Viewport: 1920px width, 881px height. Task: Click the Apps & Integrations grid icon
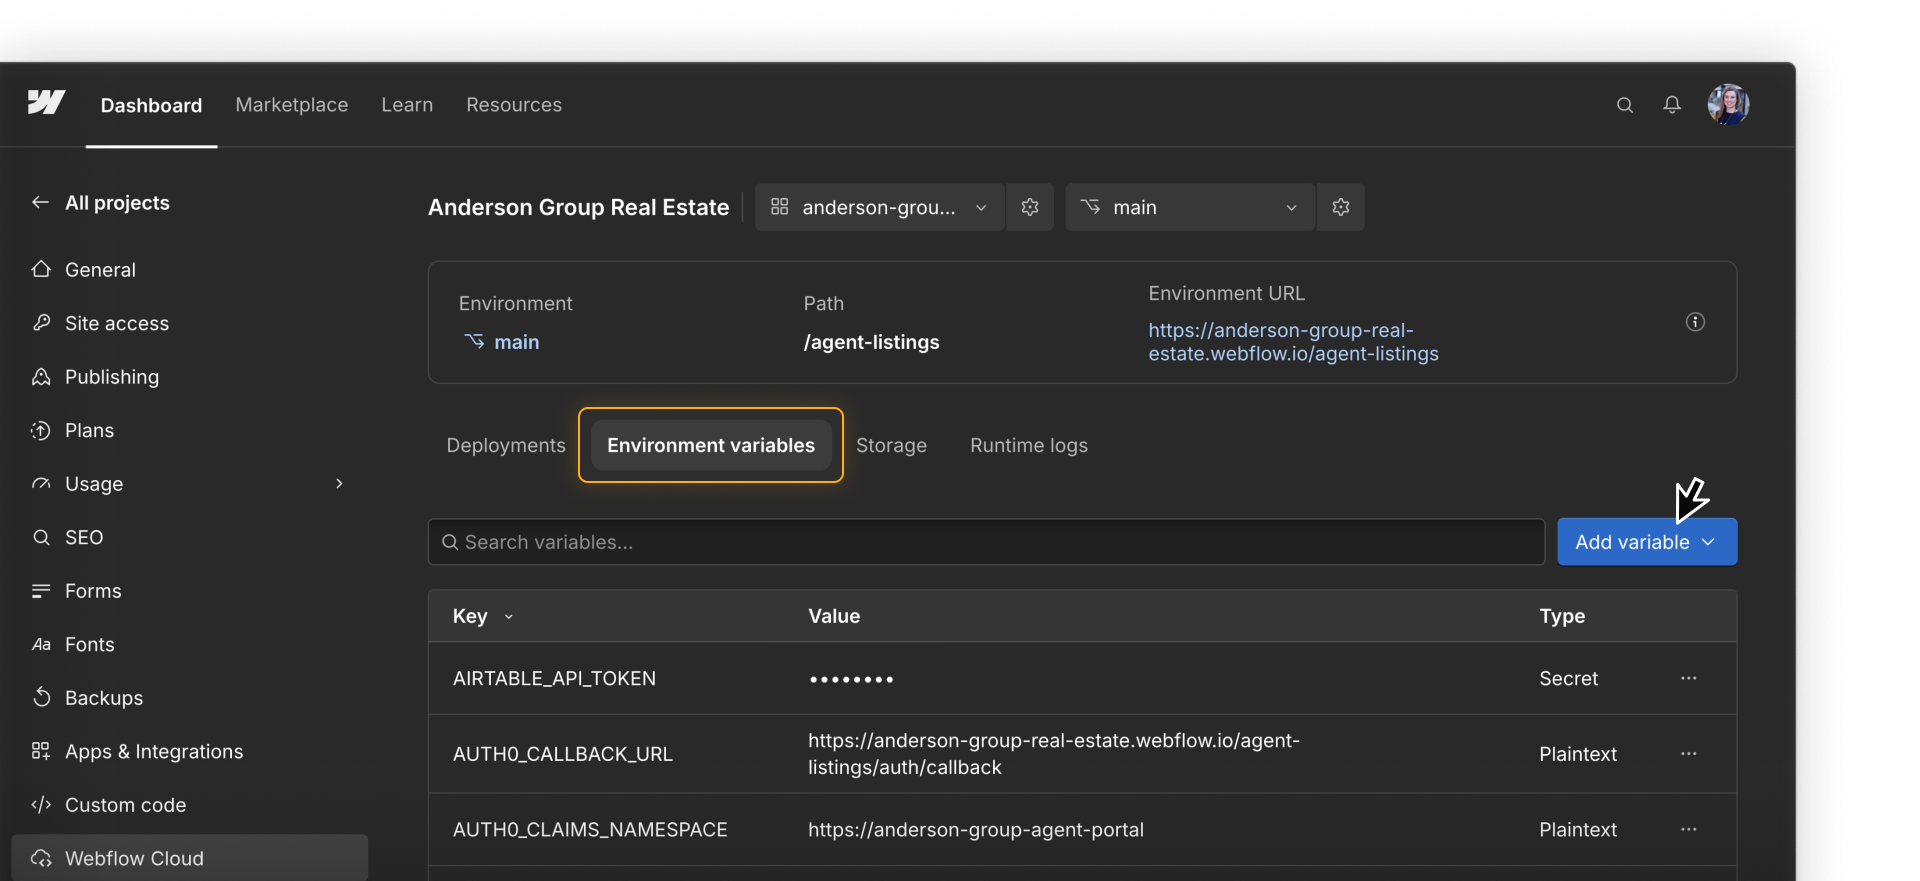coord(41,751)
